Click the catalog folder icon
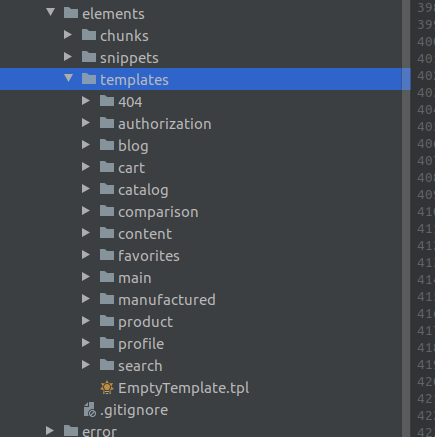435x437 pixels. coord(107,189)
